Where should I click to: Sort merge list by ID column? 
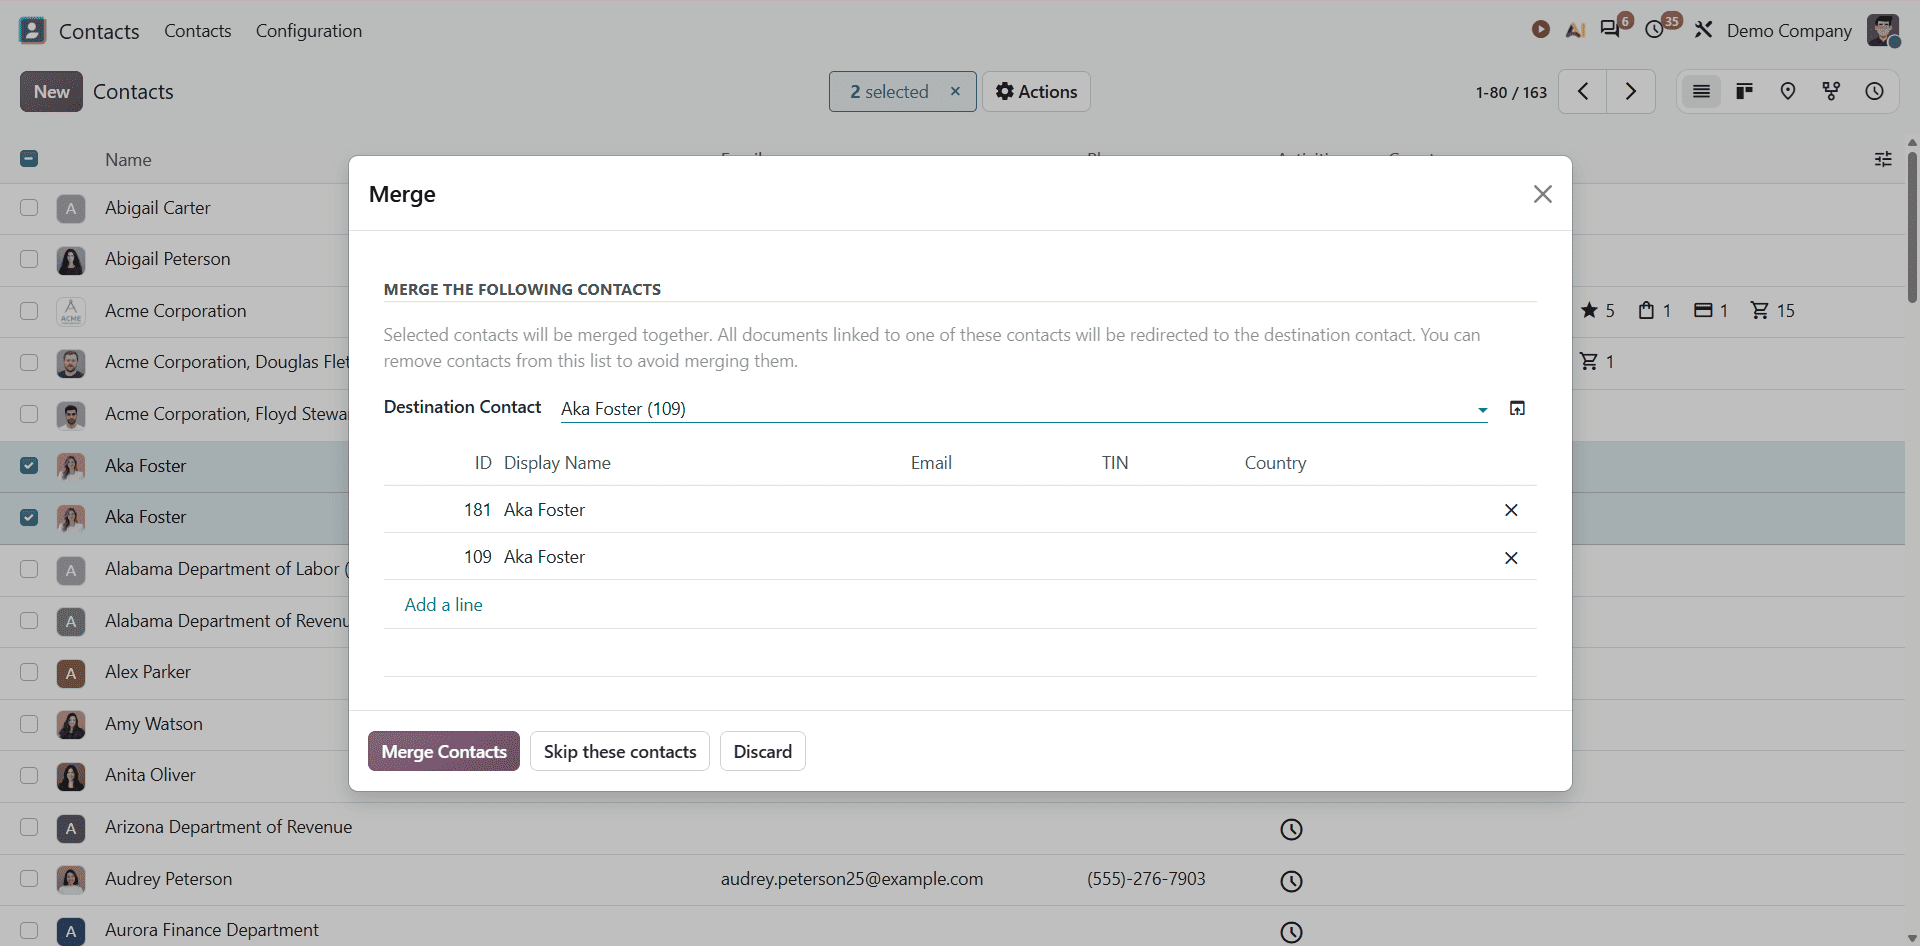click(x=483, y=463)
